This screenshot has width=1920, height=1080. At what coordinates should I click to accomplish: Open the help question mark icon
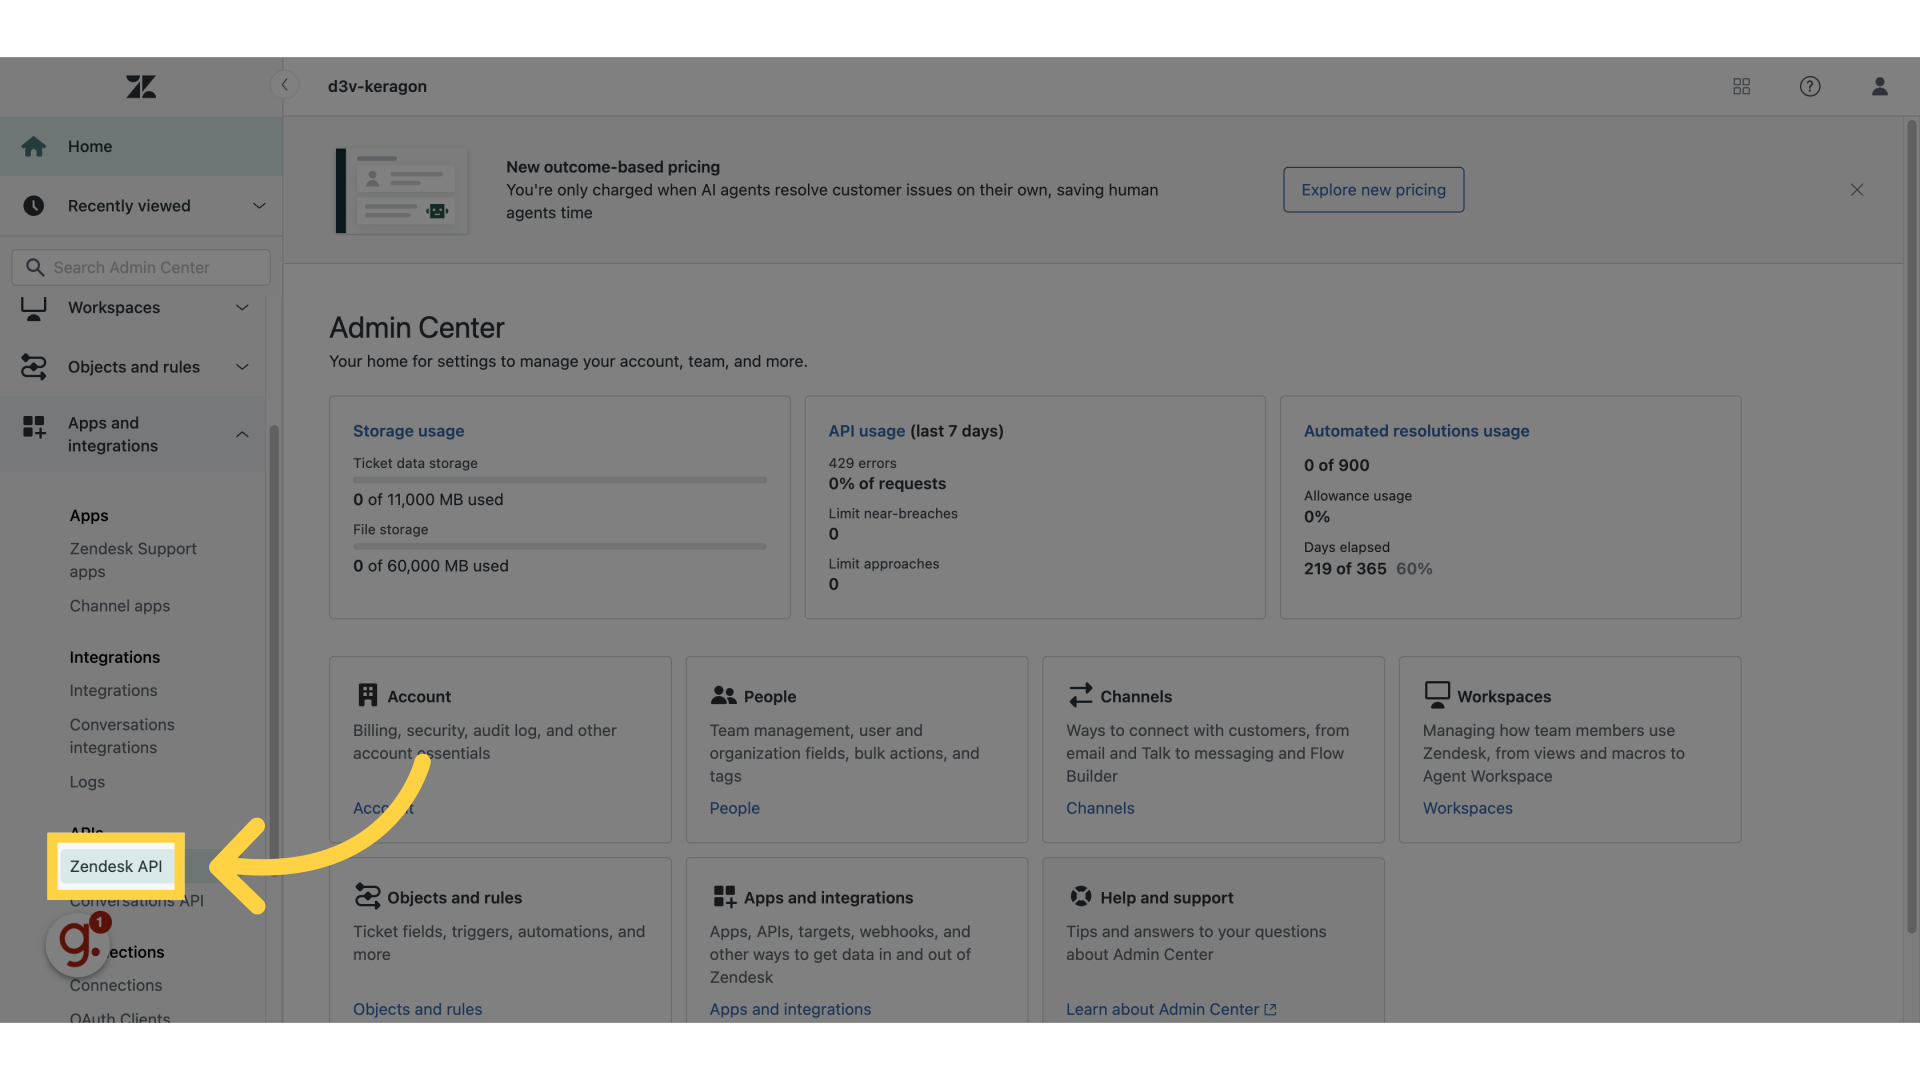tap(1810, 87)
